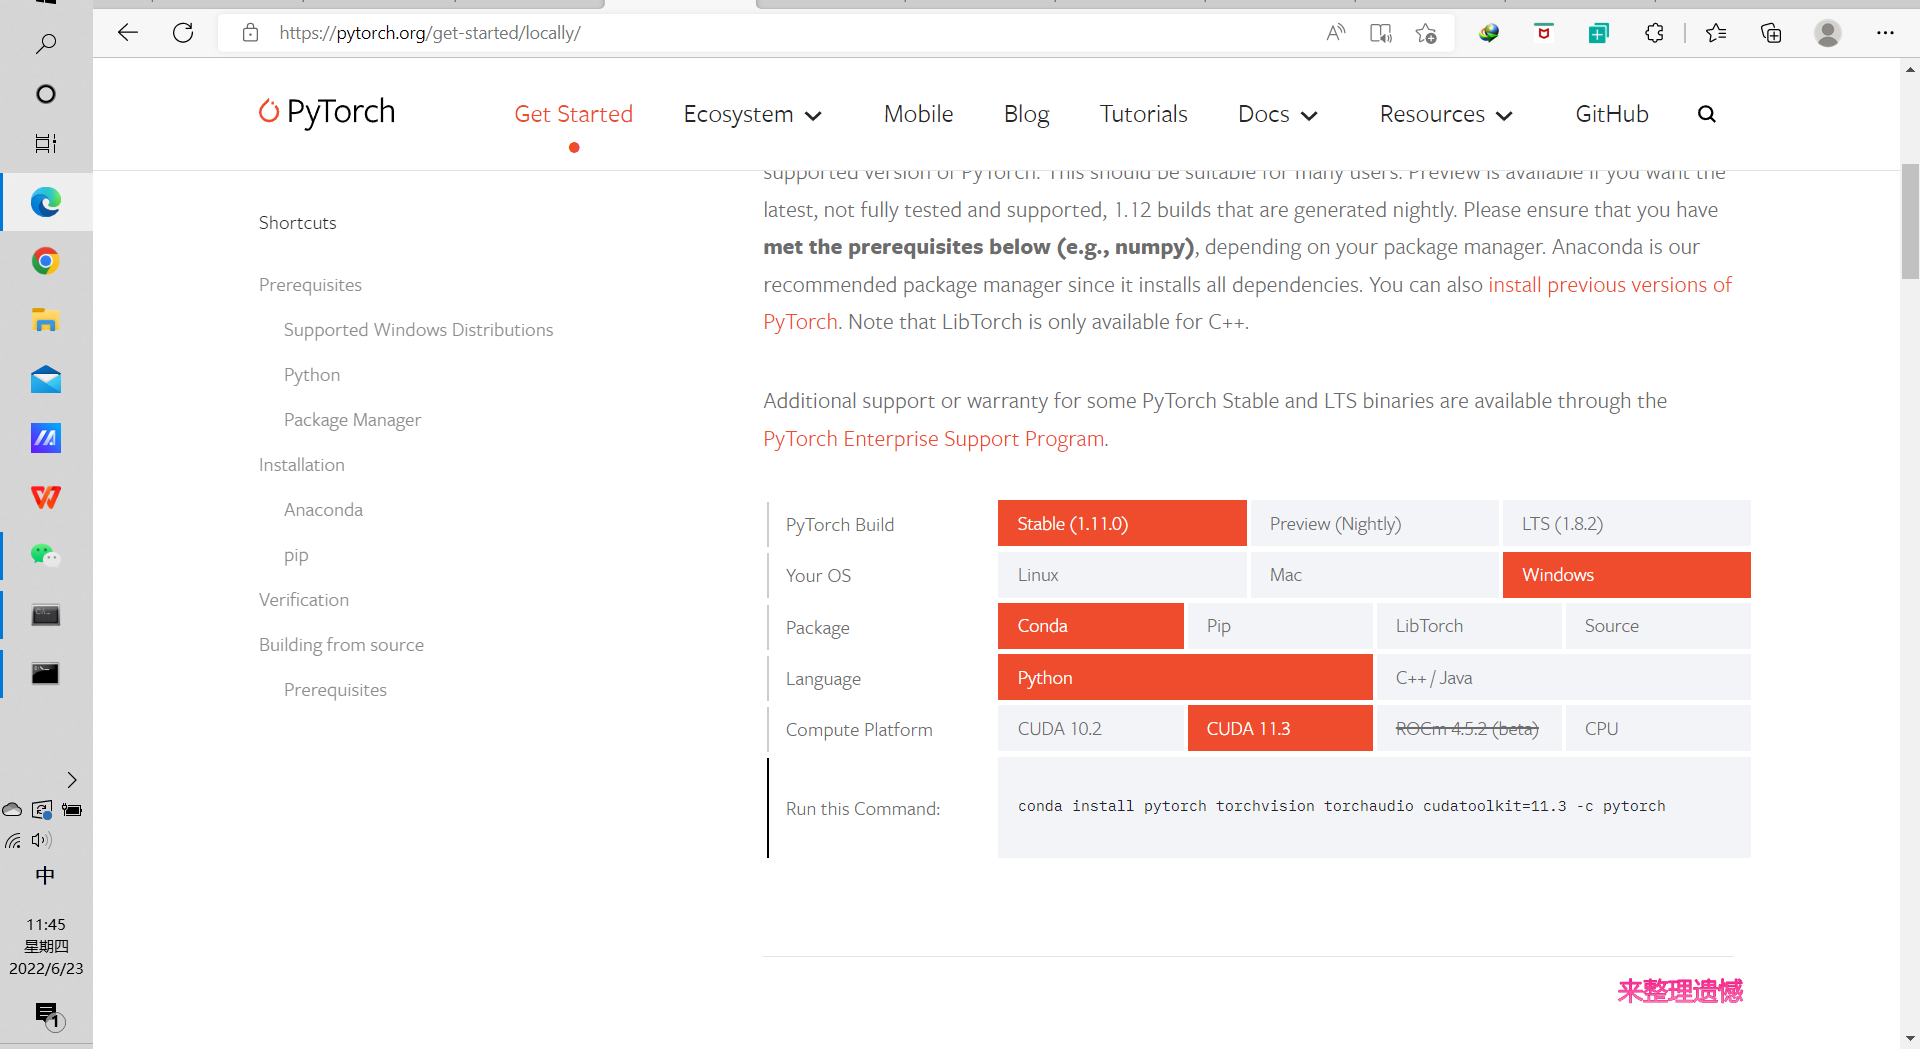
Task: Open Edge Settings and more menu
Action: coord(1885,33)
